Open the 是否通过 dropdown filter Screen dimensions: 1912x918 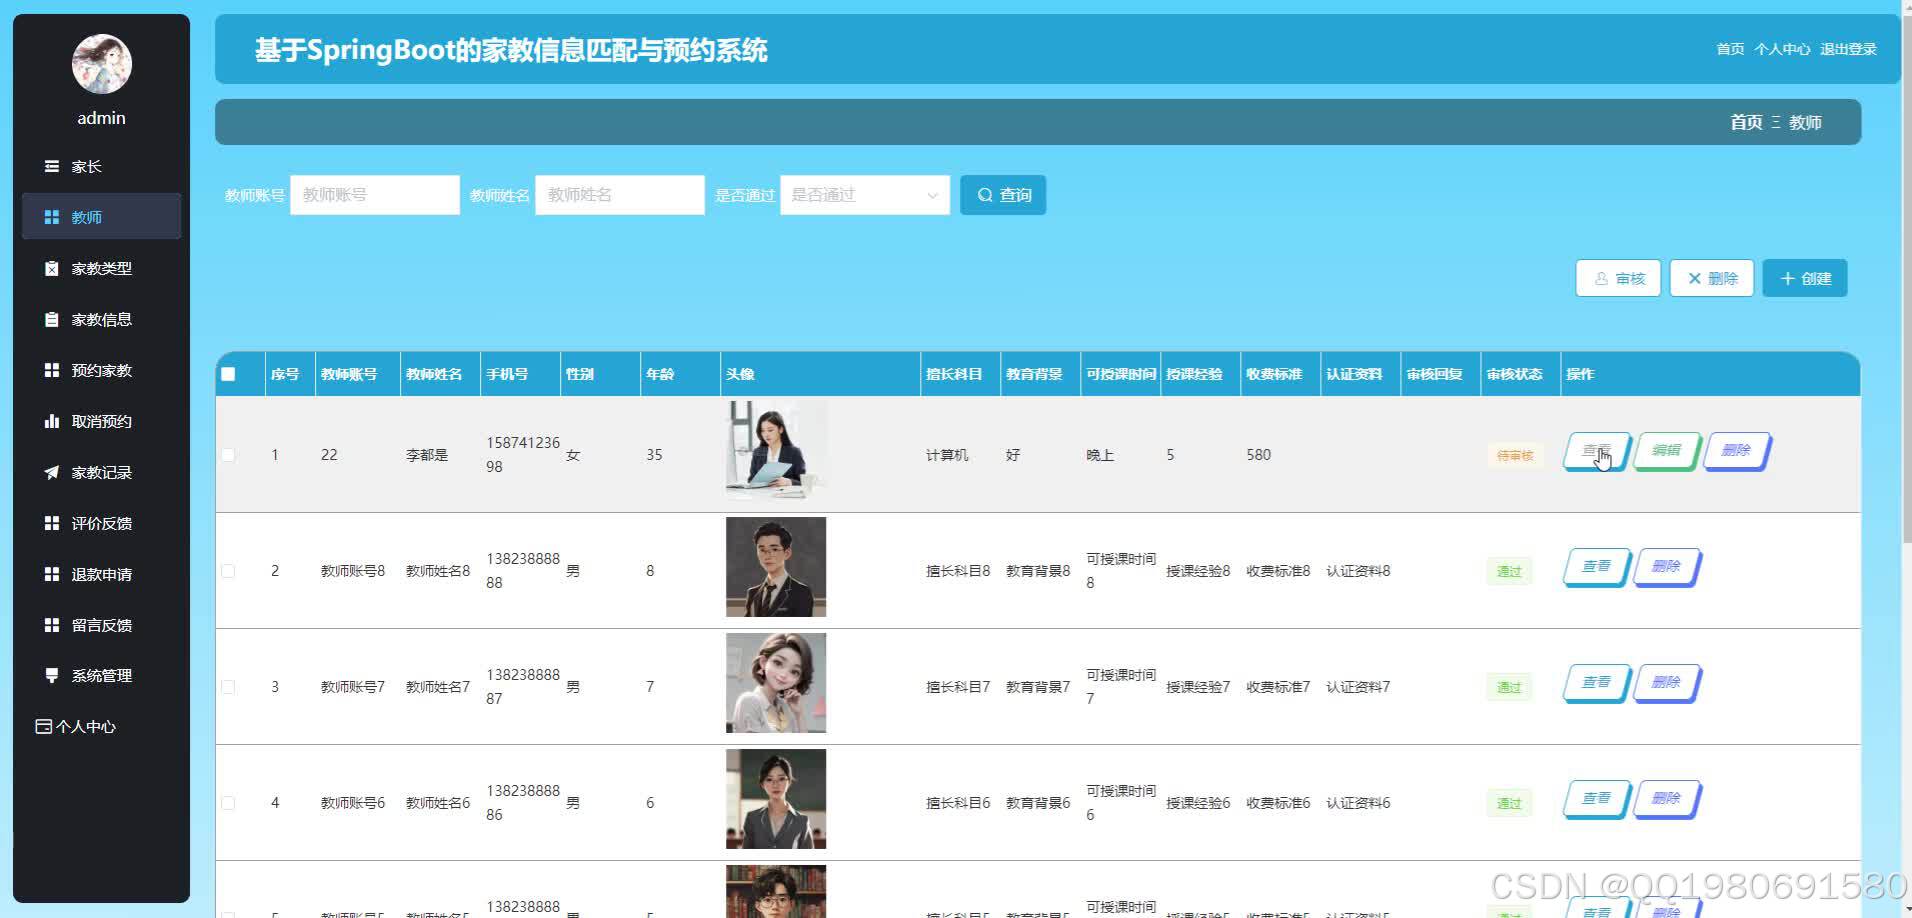point(865,195)
